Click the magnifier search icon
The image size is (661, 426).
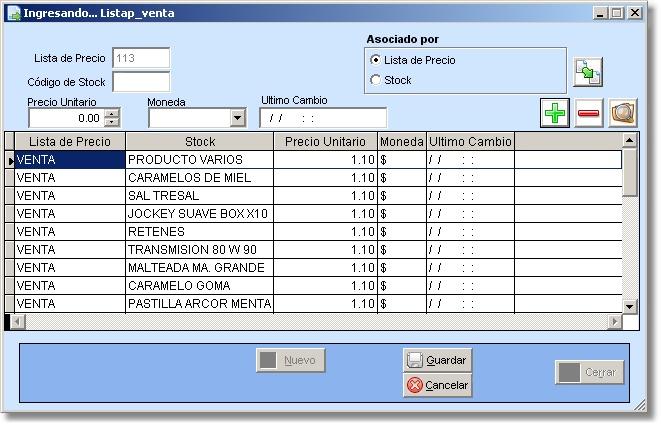(623, 113)
